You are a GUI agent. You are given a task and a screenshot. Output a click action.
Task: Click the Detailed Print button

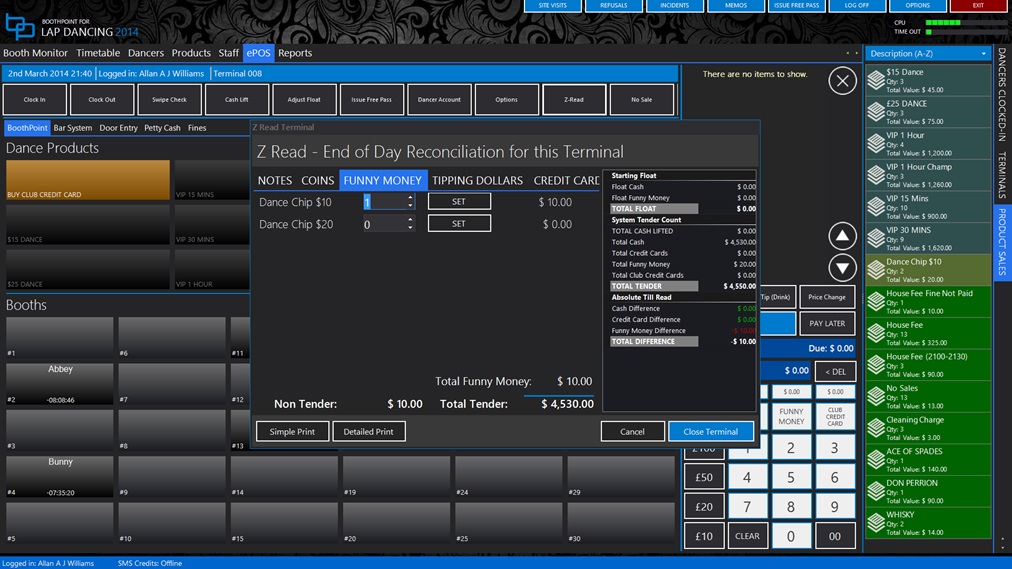(x=369, y=431)
